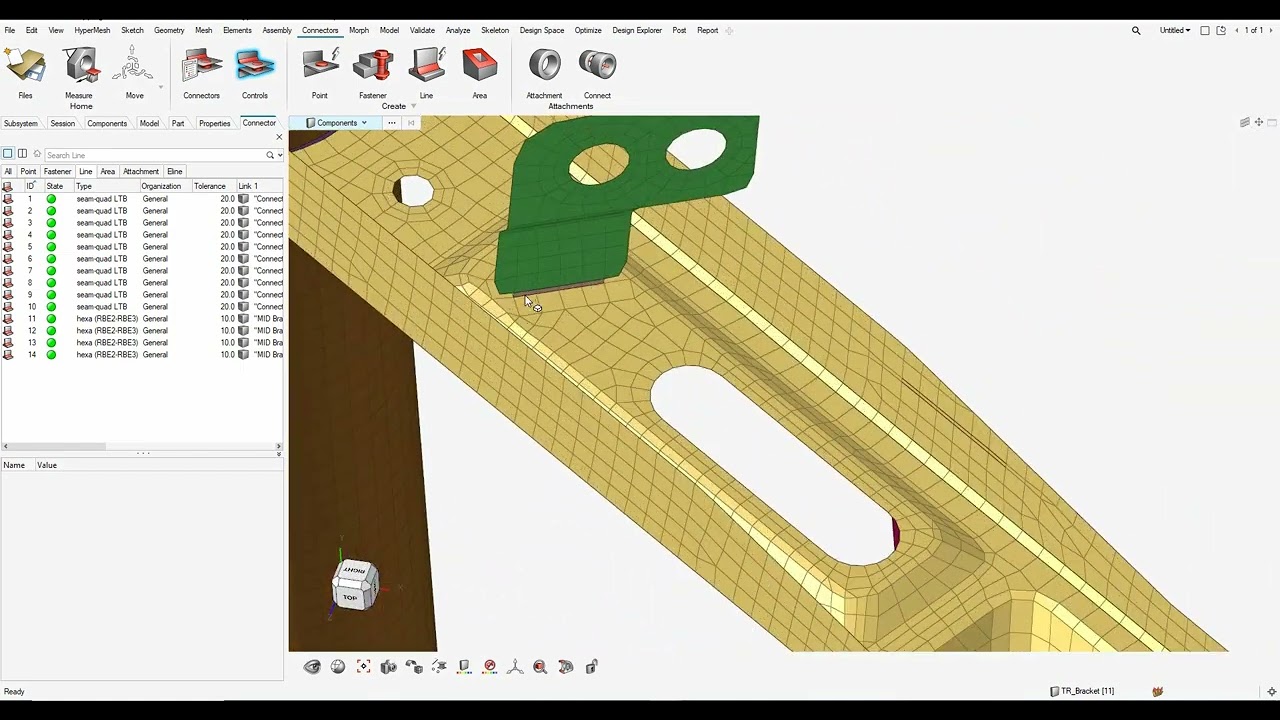This screenshot has height=720, width=1280.
Task: Collapse the lower Name/Value panel
Action: 278,454
